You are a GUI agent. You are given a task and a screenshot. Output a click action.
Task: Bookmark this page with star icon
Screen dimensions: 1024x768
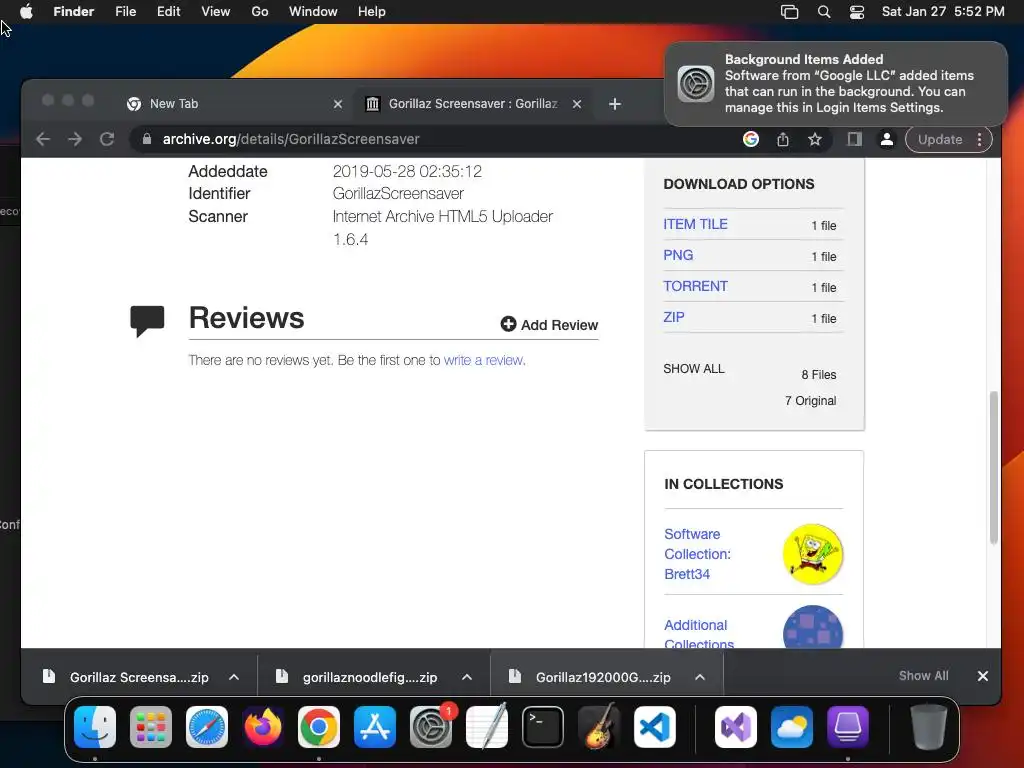pyautogui.click(x=815, y=139)
